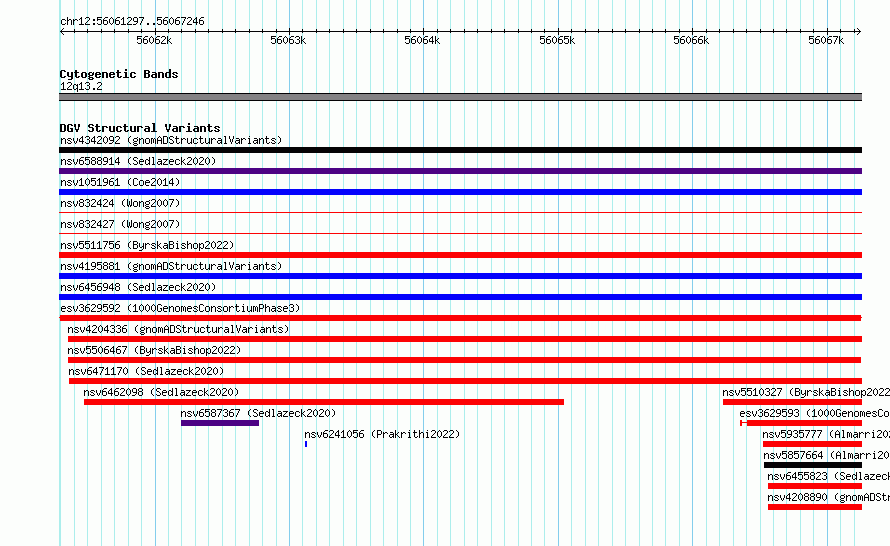Image resolution: width=890 pixels, height=546 pixels.
Task: Click the red nsv4208890 variant bar
Action: tap(815, 507)
